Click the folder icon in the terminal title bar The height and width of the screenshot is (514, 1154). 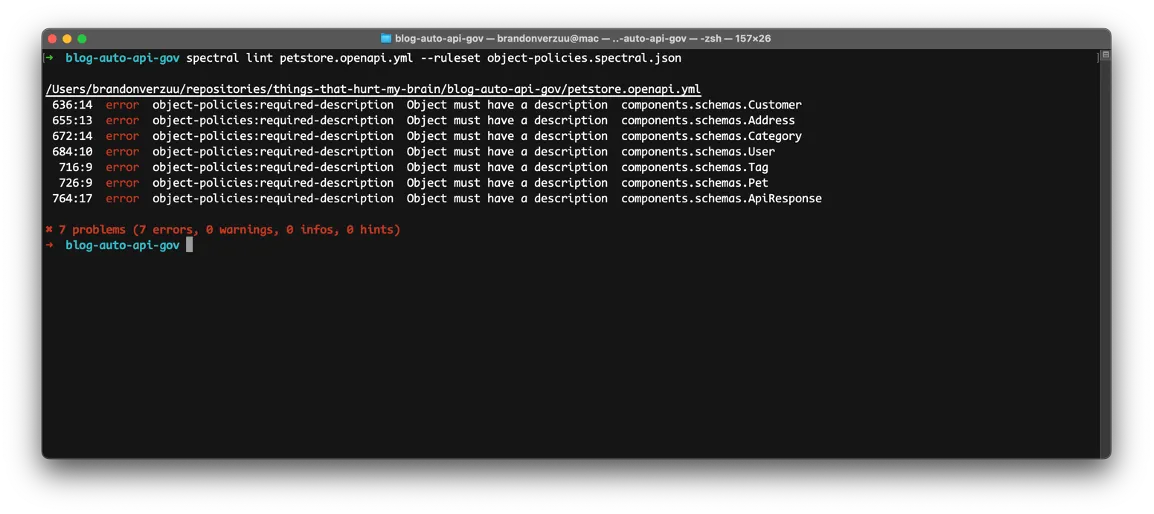coord(386,39)
